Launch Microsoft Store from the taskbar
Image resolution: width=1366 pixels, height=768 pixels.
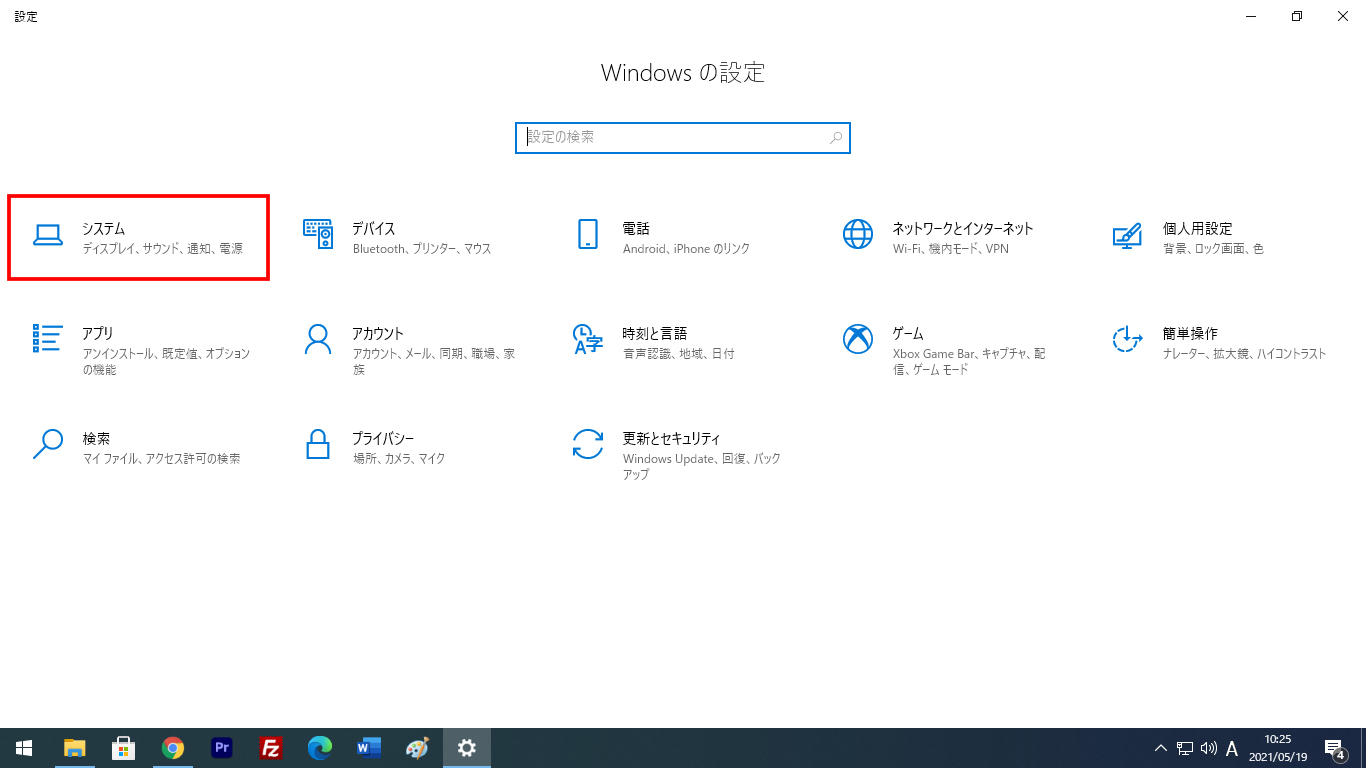123,748
